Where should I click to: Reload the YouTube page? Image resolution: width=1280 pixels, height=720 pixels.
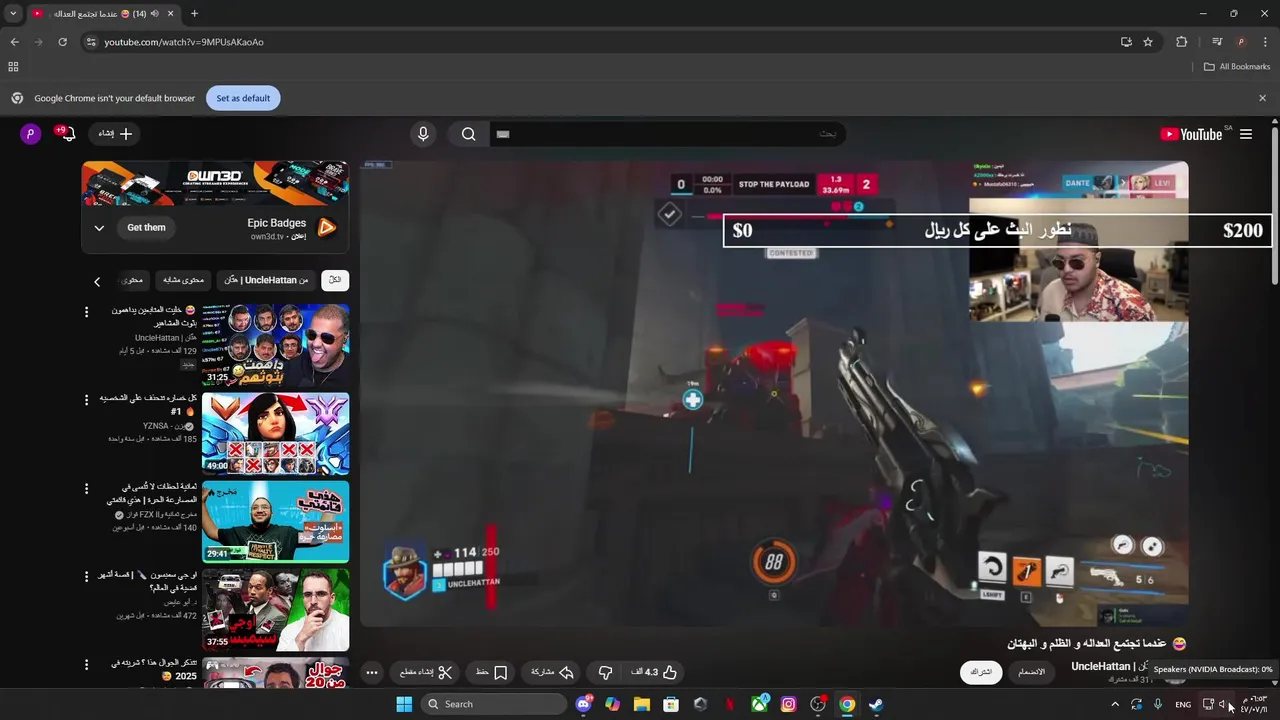point(62,42)
